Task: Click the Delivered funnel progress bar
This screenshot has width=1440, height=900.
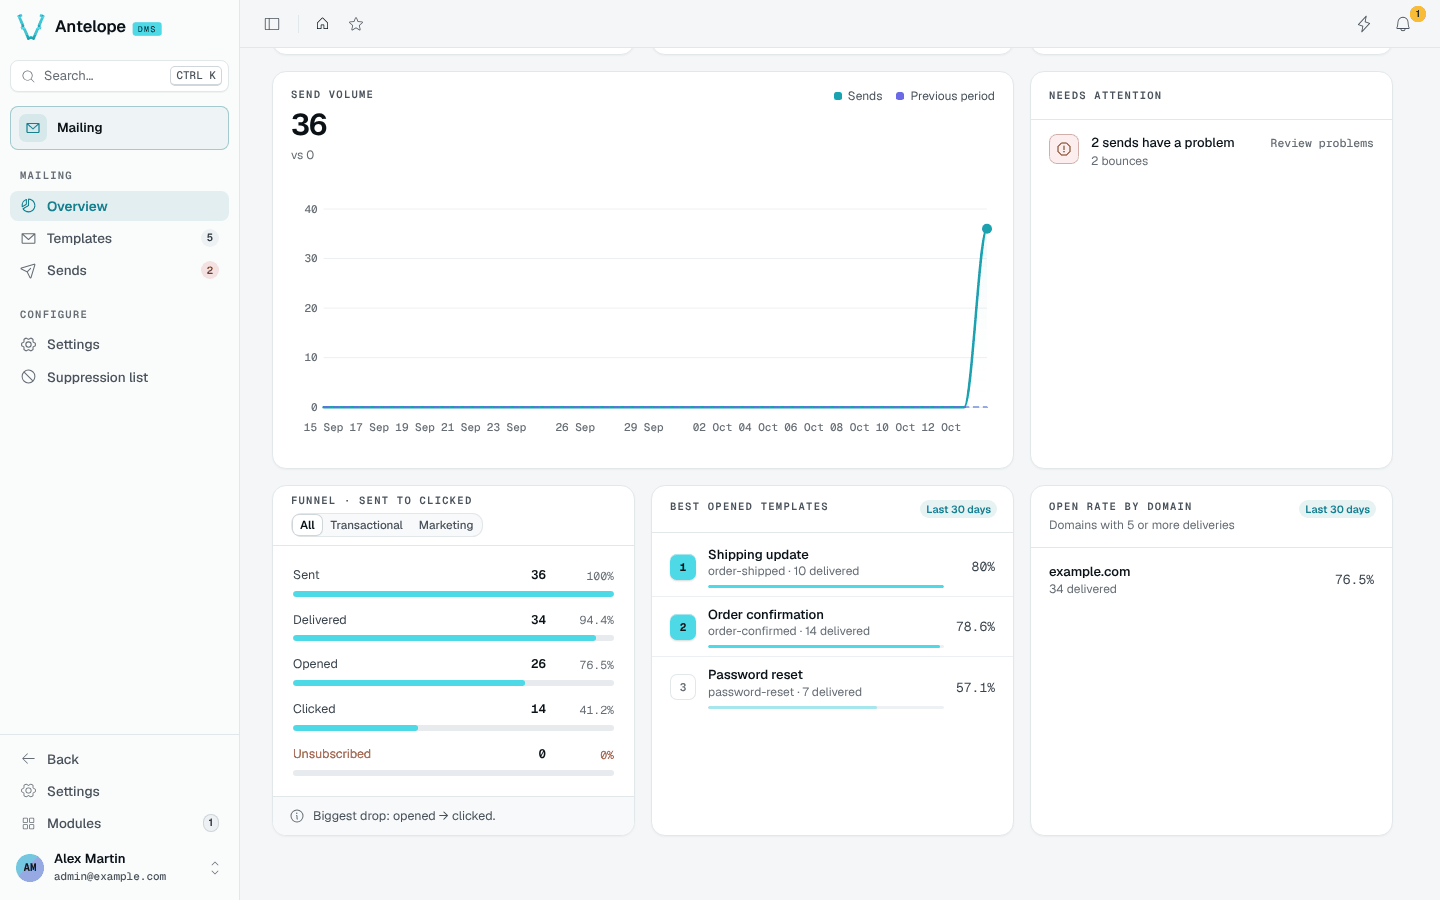Action: point(453,638)
